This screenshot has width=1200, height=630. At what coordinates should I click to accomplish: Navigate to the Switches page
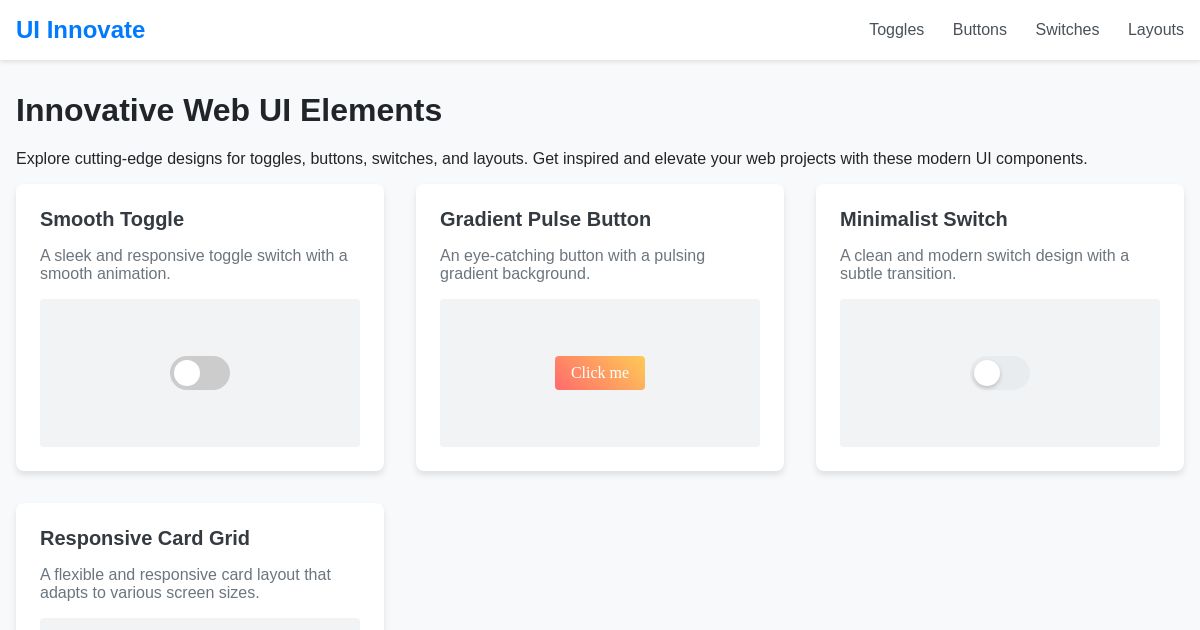click(1067, 30)
